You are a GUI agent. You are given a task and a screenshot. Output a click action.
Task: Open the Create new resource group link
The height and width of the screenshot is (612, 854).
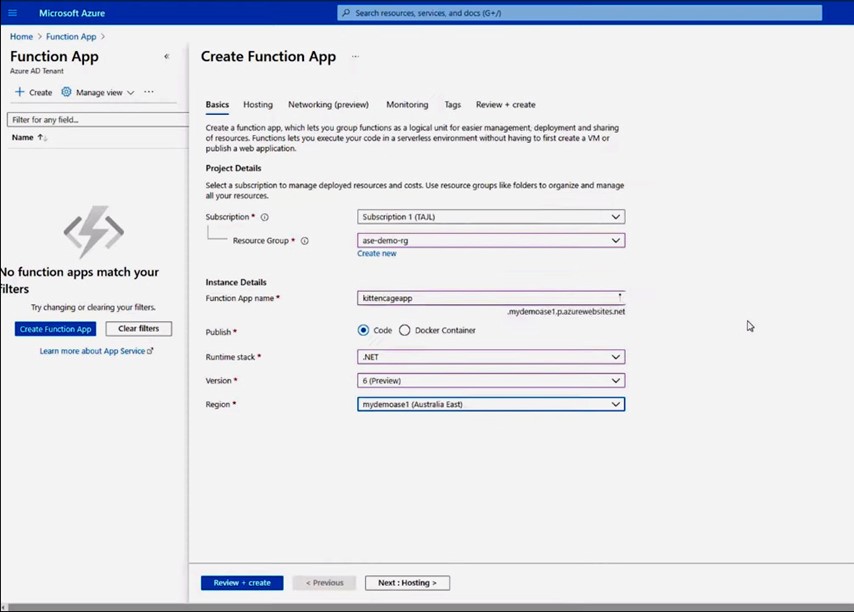[377, 254]
